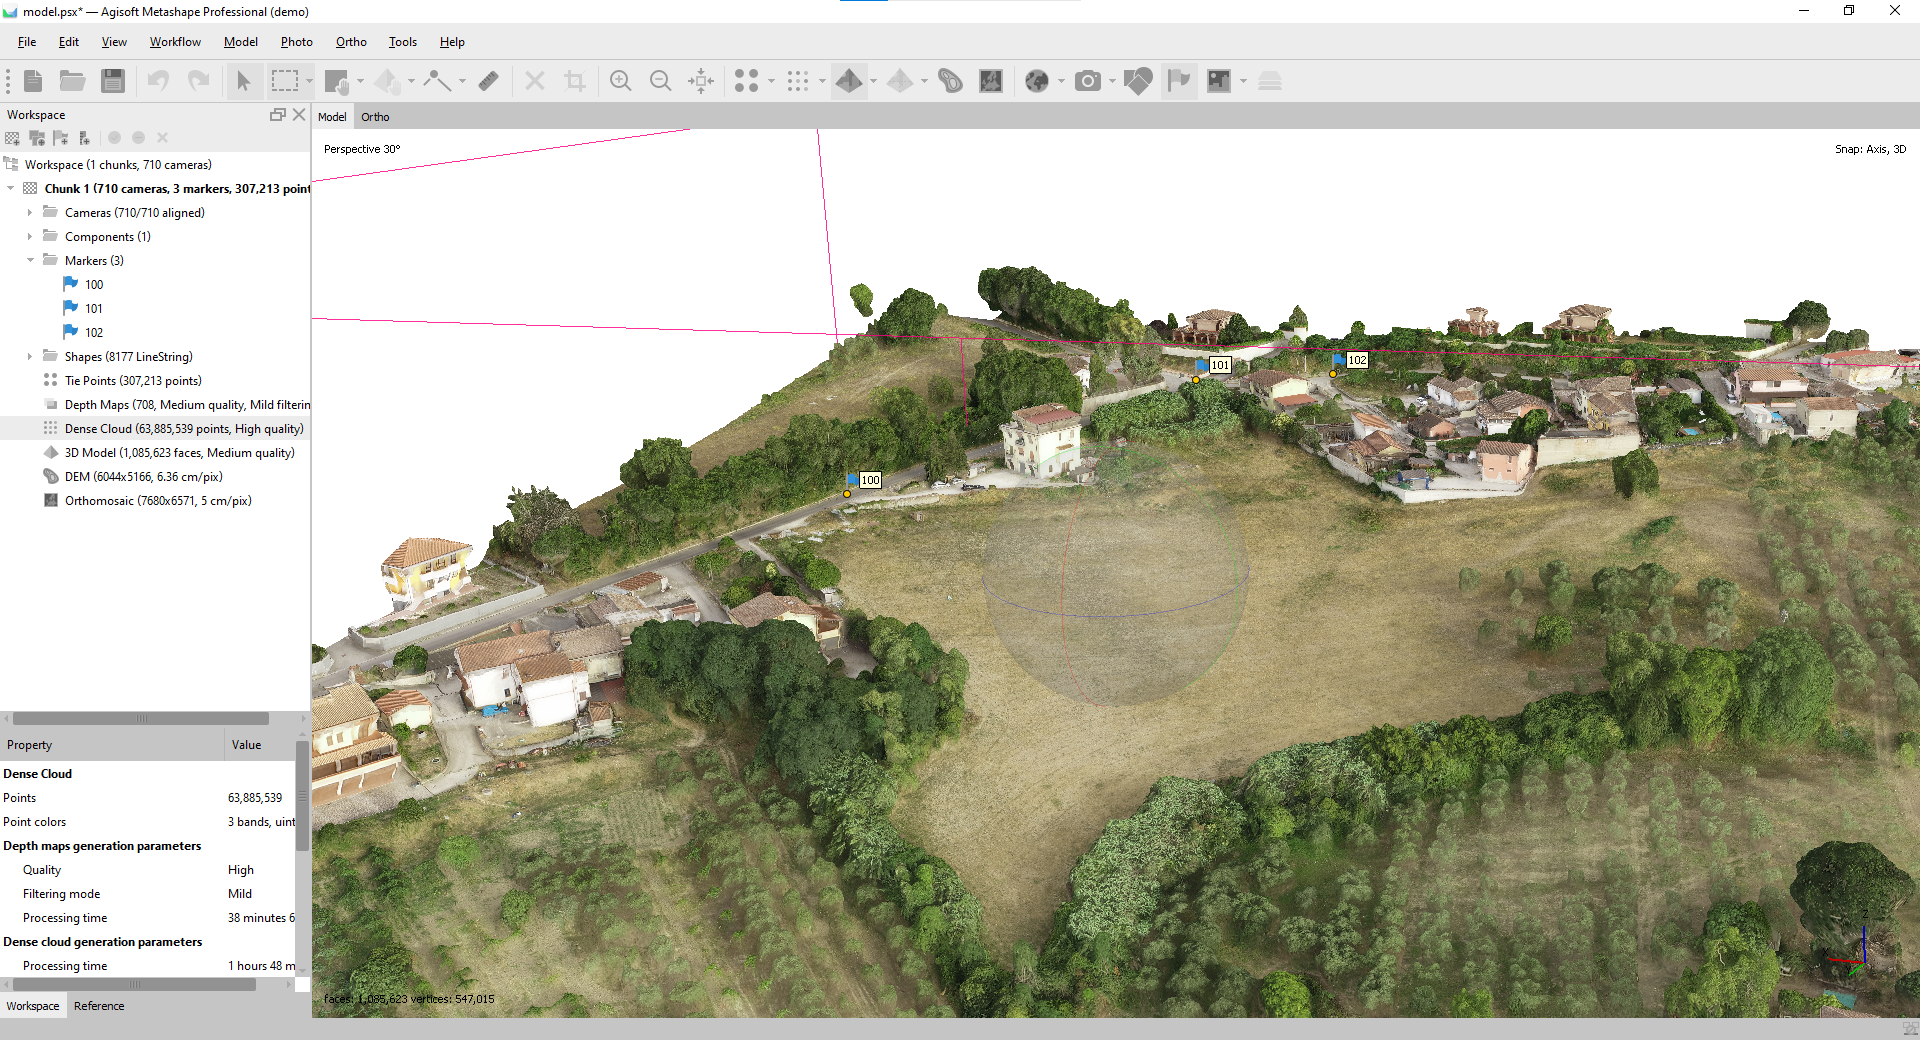This screenshot has width=1920, height=1040.
Task: Undo the last action
Action: 157,81
